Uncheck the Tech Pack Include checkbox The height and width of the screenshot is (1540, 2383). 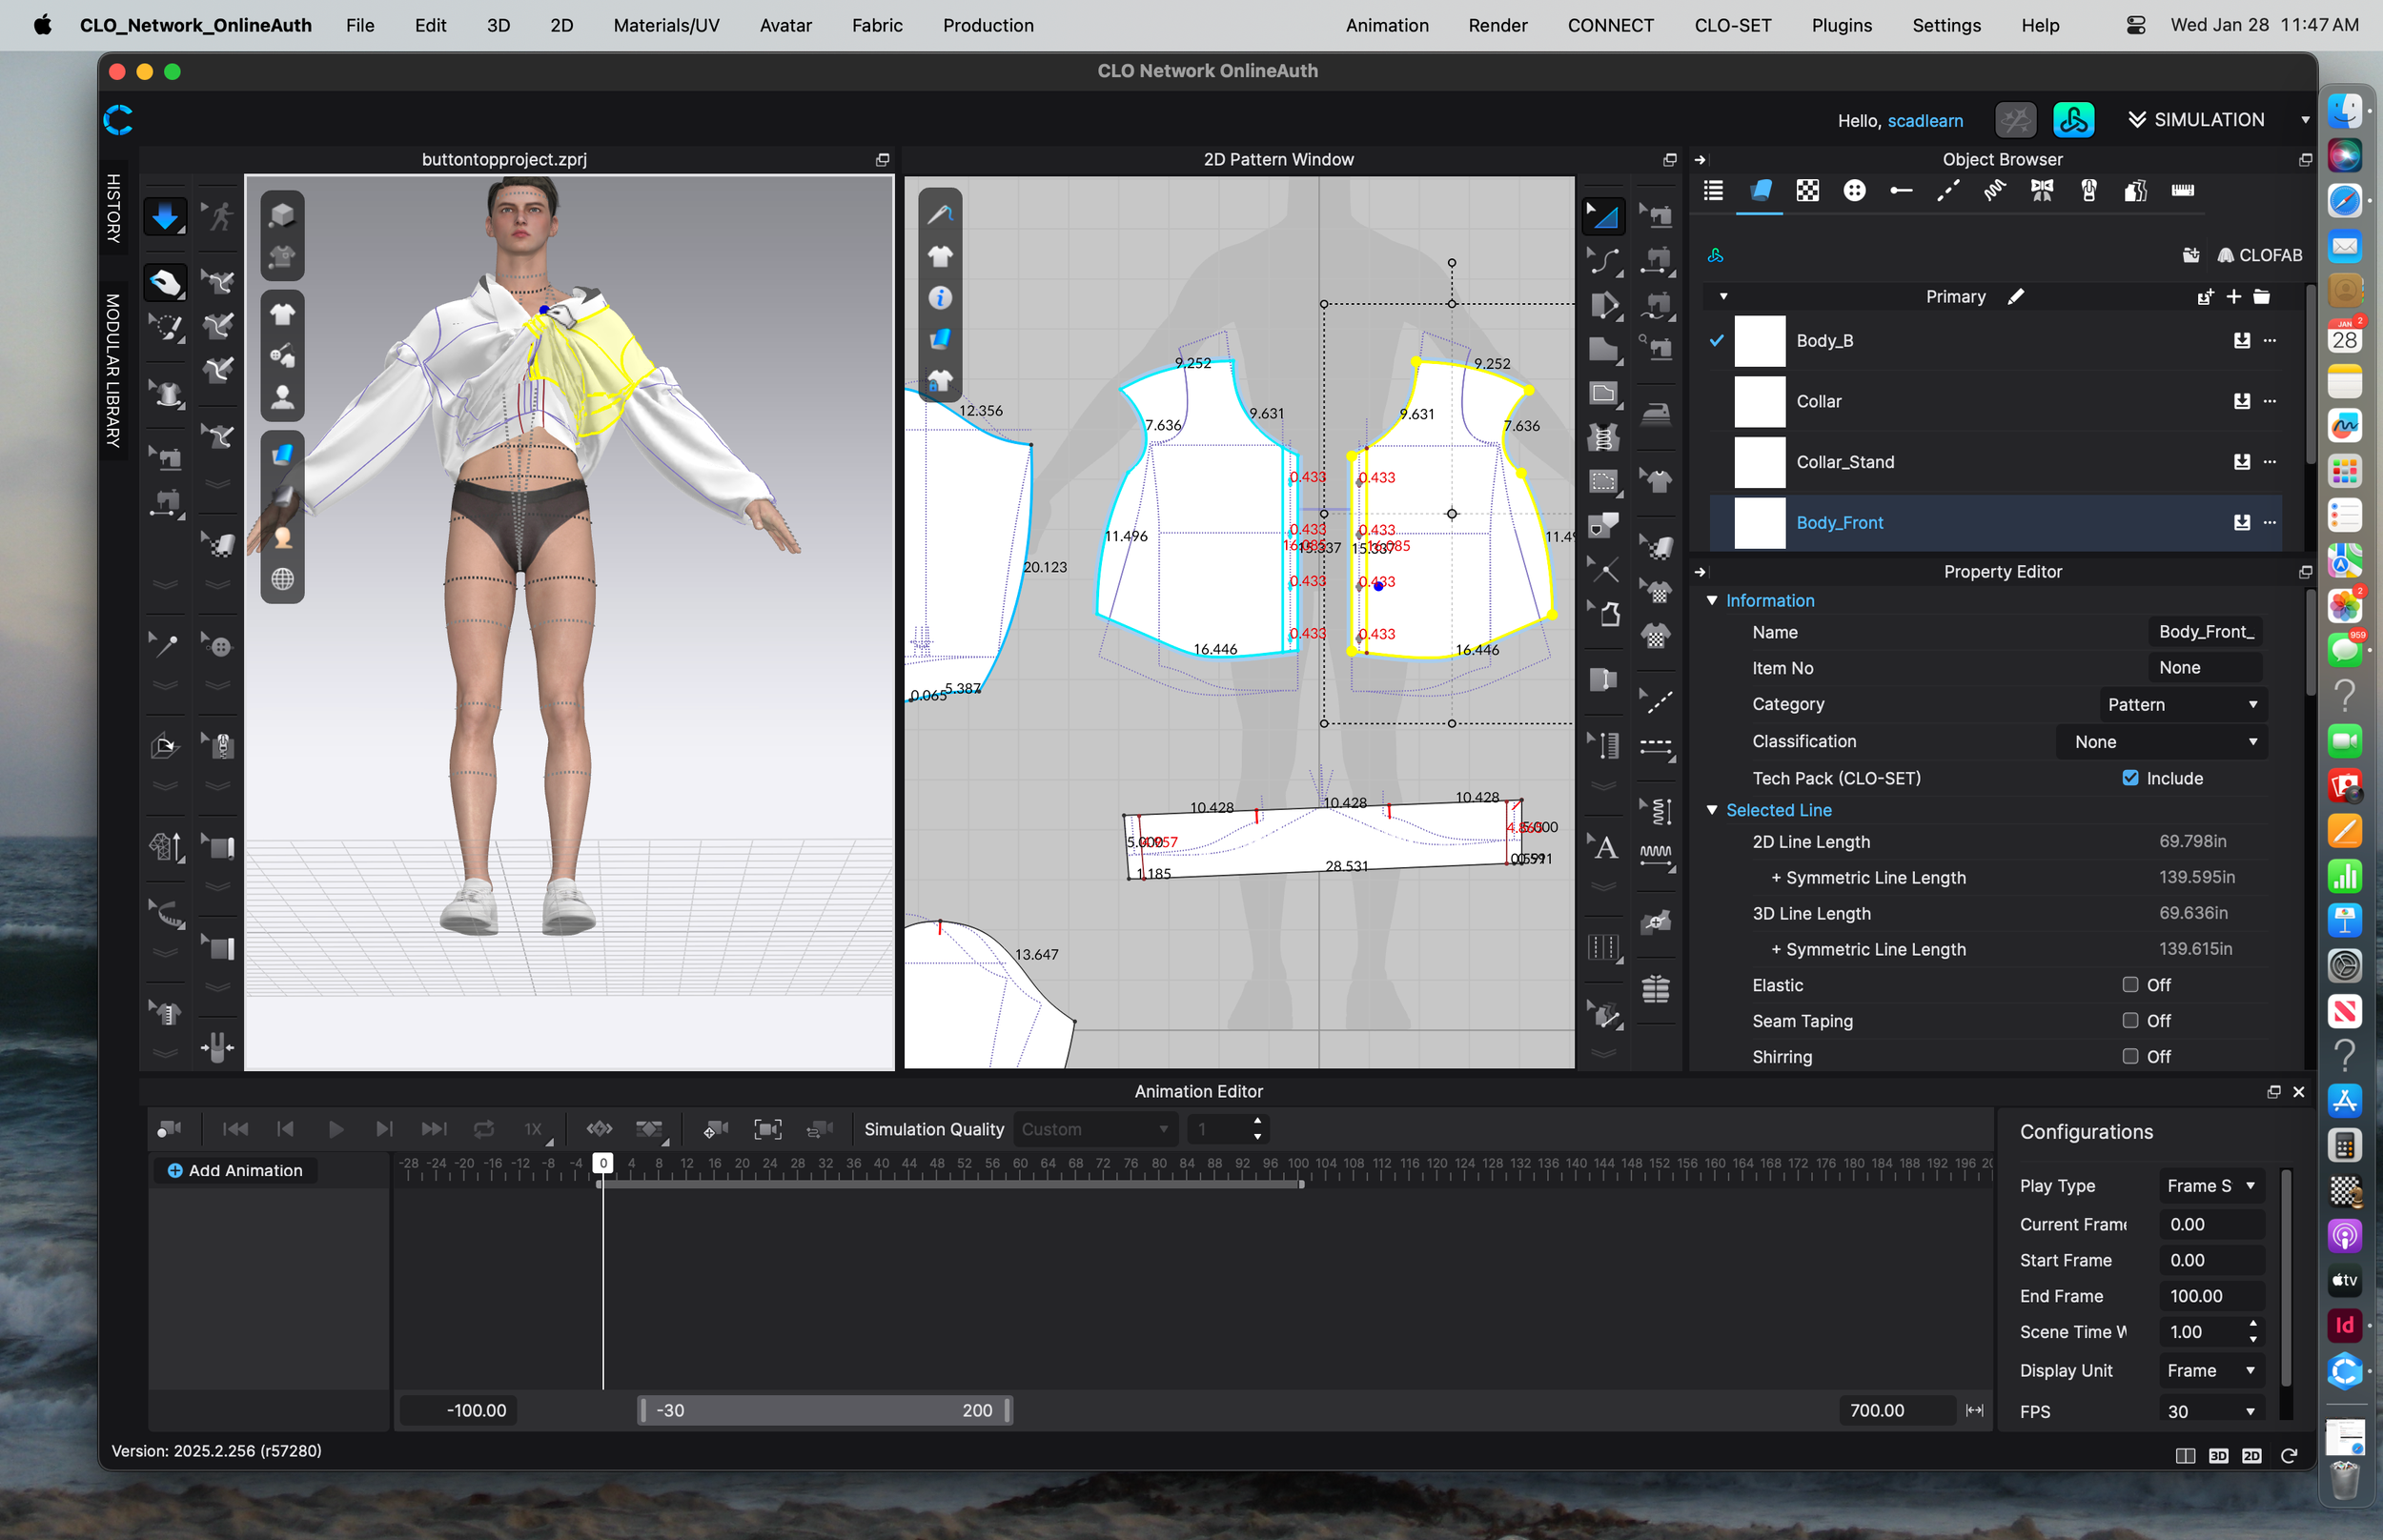[x=2130, y=778]
